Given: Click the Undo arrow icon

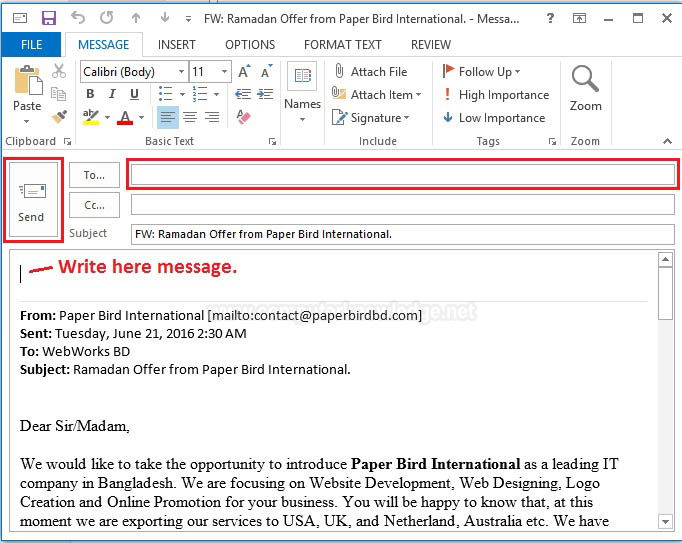Looking at the screenshot, I should click(x=78, y=18).
